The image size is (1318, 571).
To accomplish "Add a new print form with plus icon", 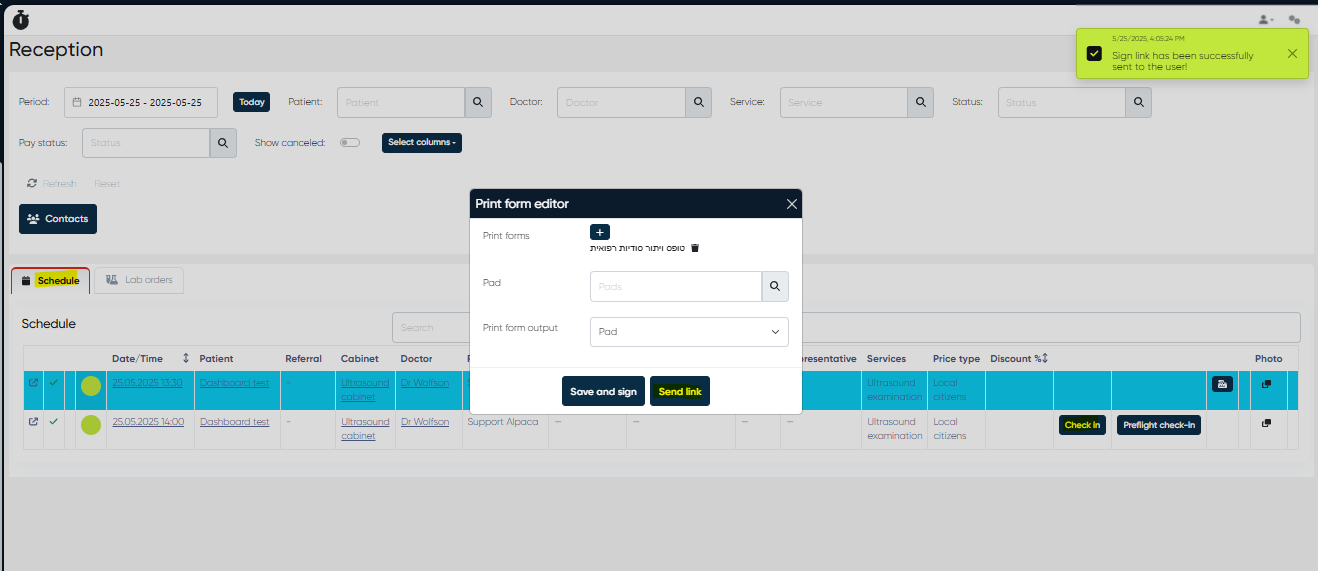I will (x=600, y=232).
